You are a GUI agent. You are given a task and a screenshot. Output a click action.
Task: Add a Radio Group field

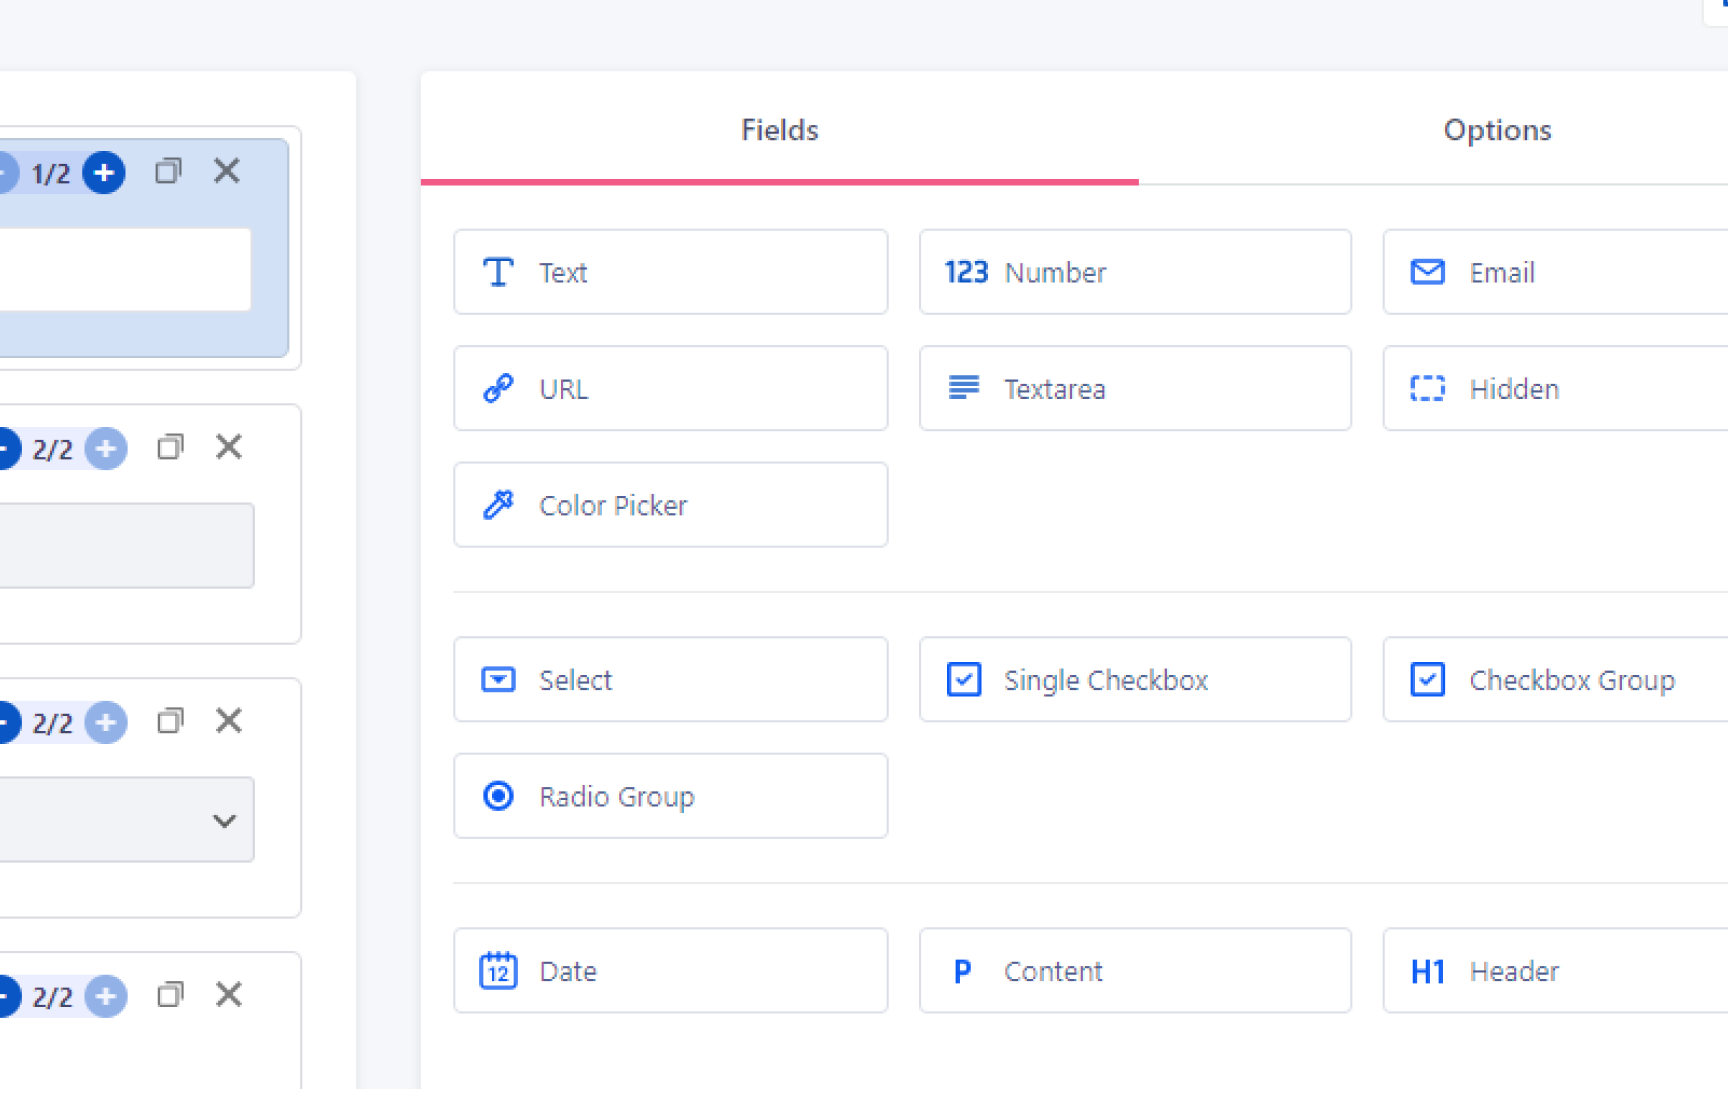click(670, 796)
